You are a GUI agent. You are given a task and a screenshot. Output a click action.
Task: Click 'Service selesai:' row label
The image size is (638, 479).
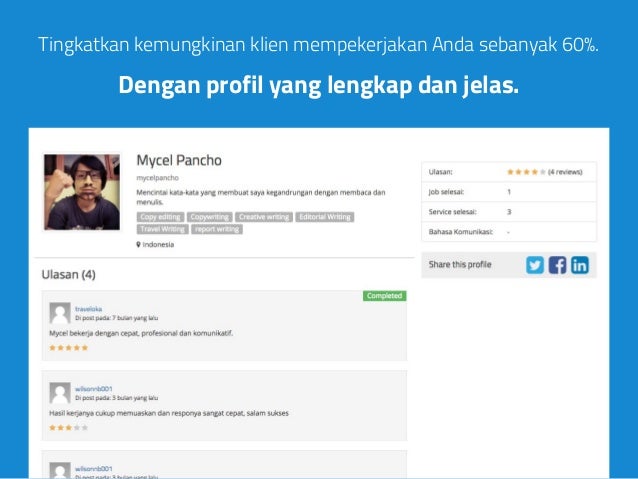point(452,212)
